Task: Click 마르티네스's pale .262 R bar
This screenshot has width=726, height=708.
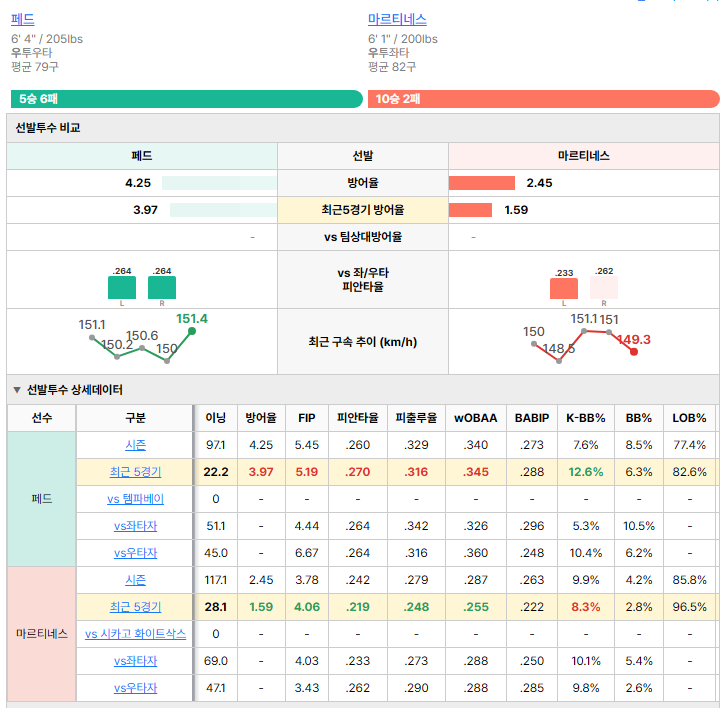Action: coord(604,287)
